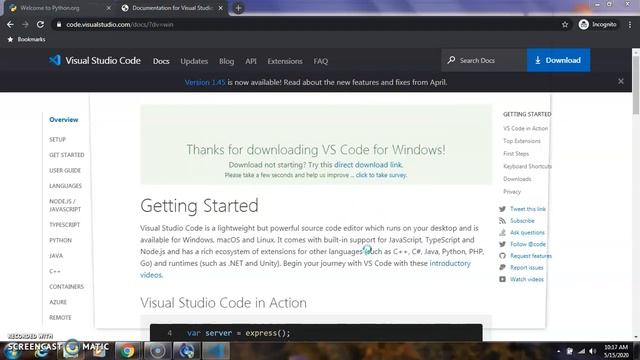The height and width of the screenshot is (360, 640).
Task: Expand AZURE in the left sidebar
Action: (58, 302)
